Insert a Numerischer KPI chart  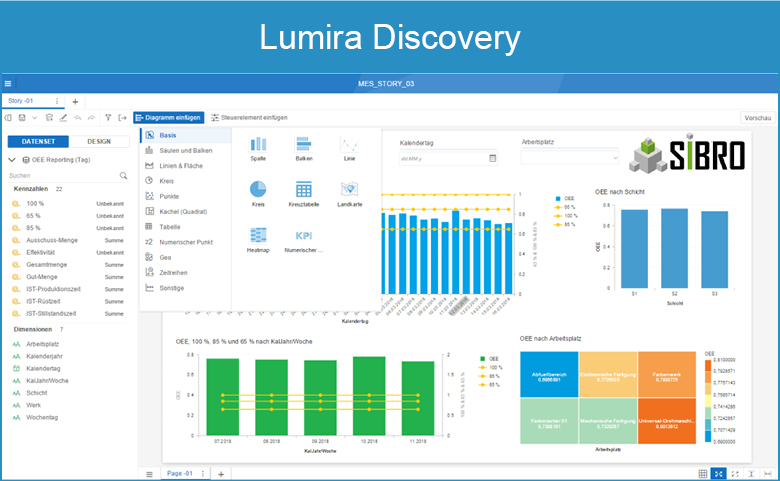304,240
